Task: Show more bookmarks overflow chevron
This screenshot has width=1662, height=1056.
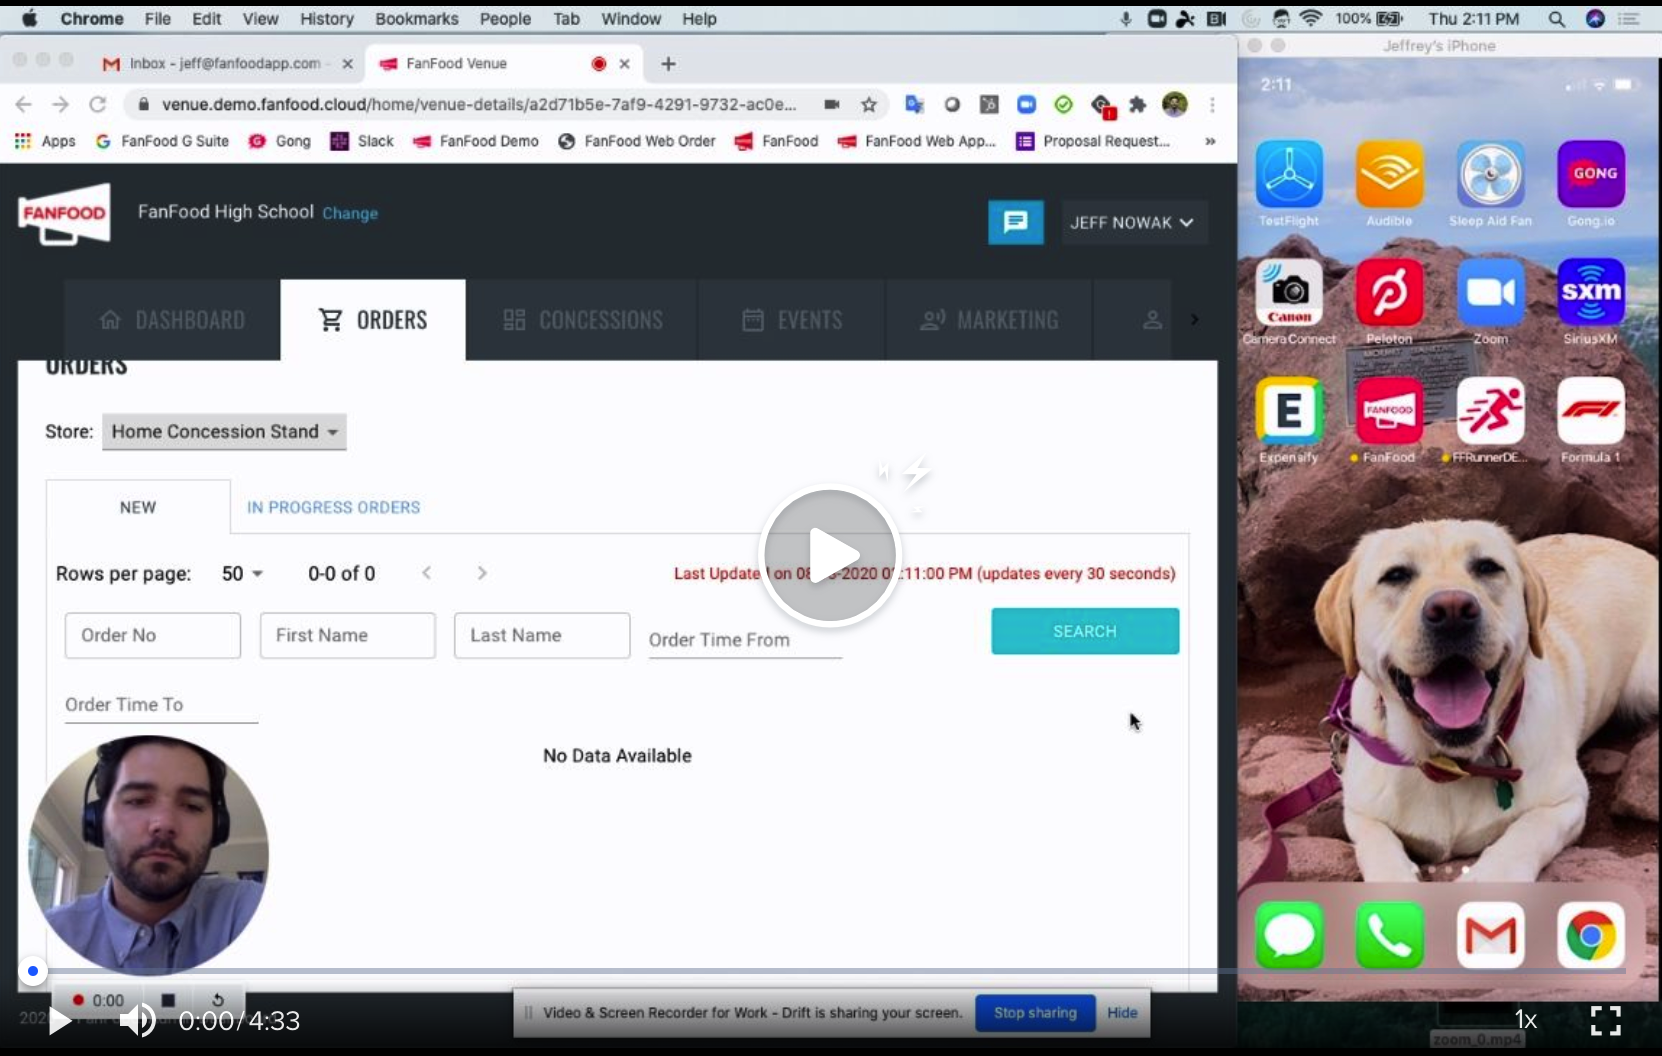Action: 1210,141
